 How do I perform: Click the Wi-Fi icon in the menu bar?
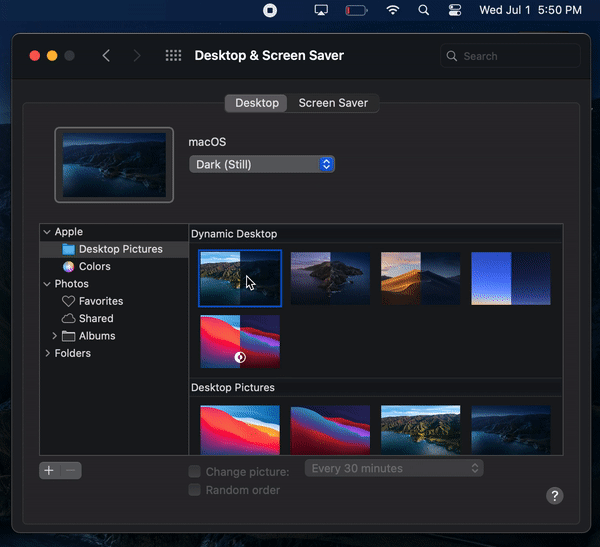click(x=393, y=10)
